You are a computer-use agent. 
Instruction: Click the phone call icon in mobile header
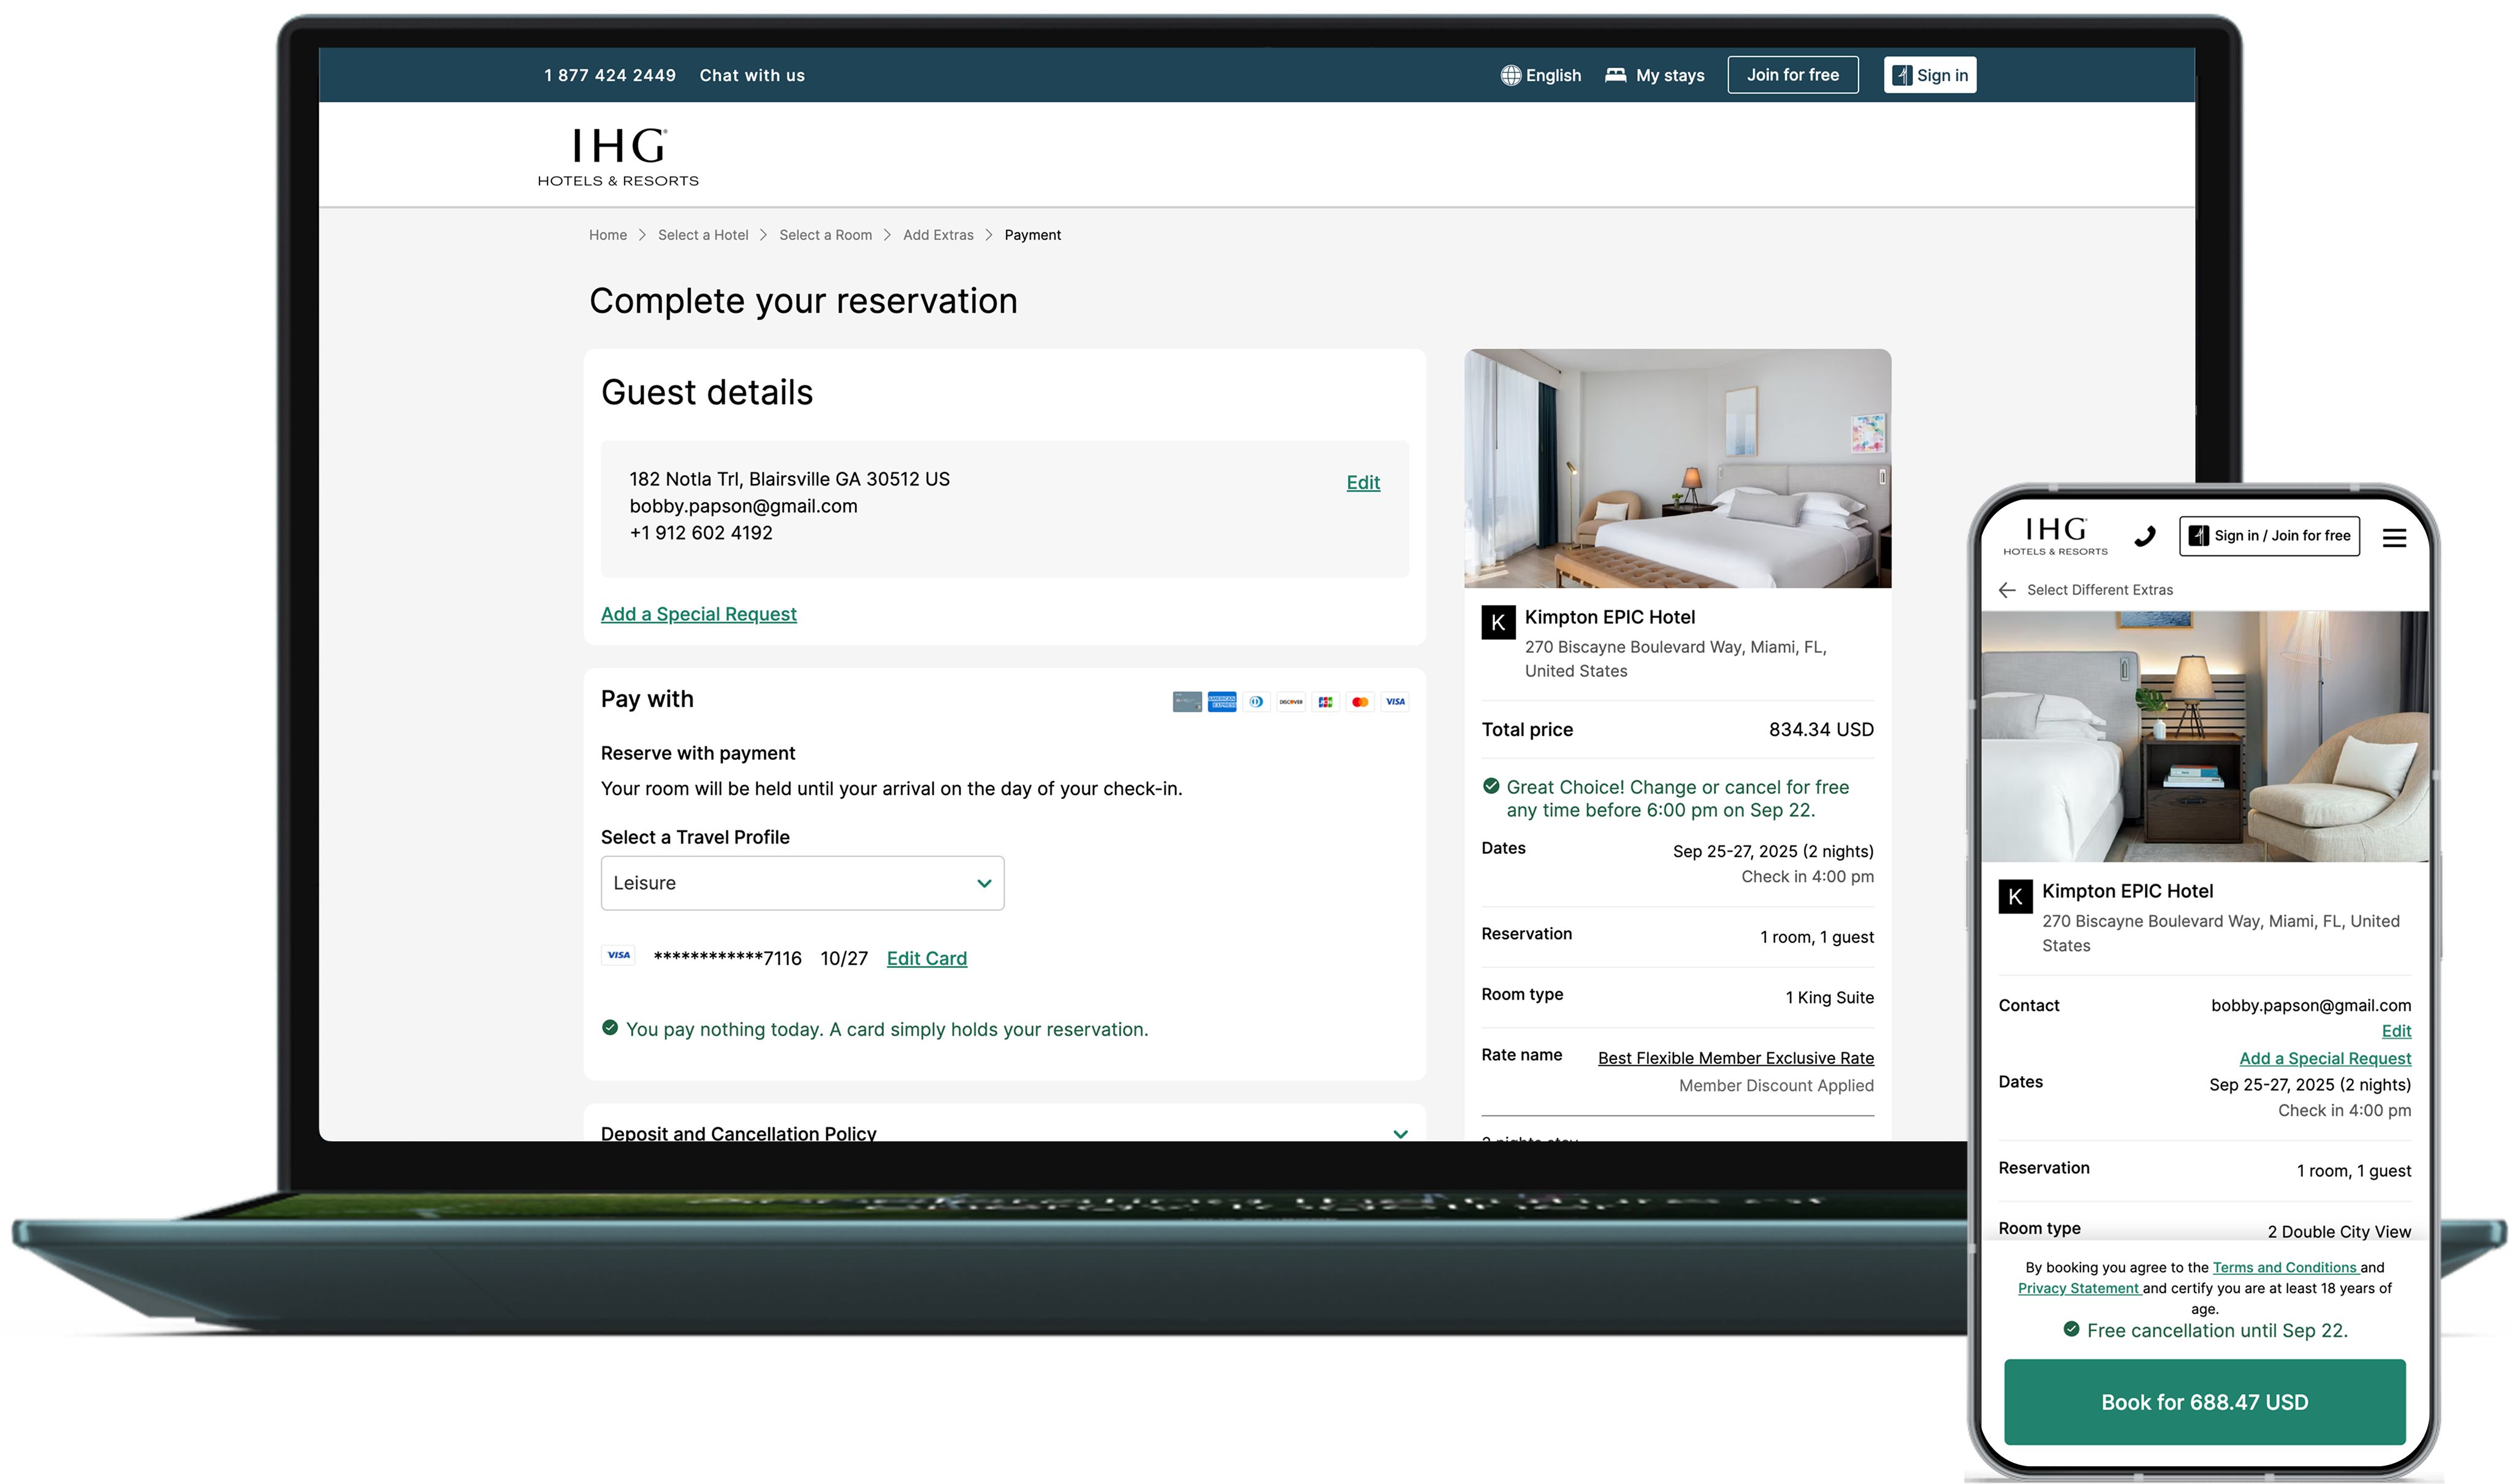(2144, 537)
